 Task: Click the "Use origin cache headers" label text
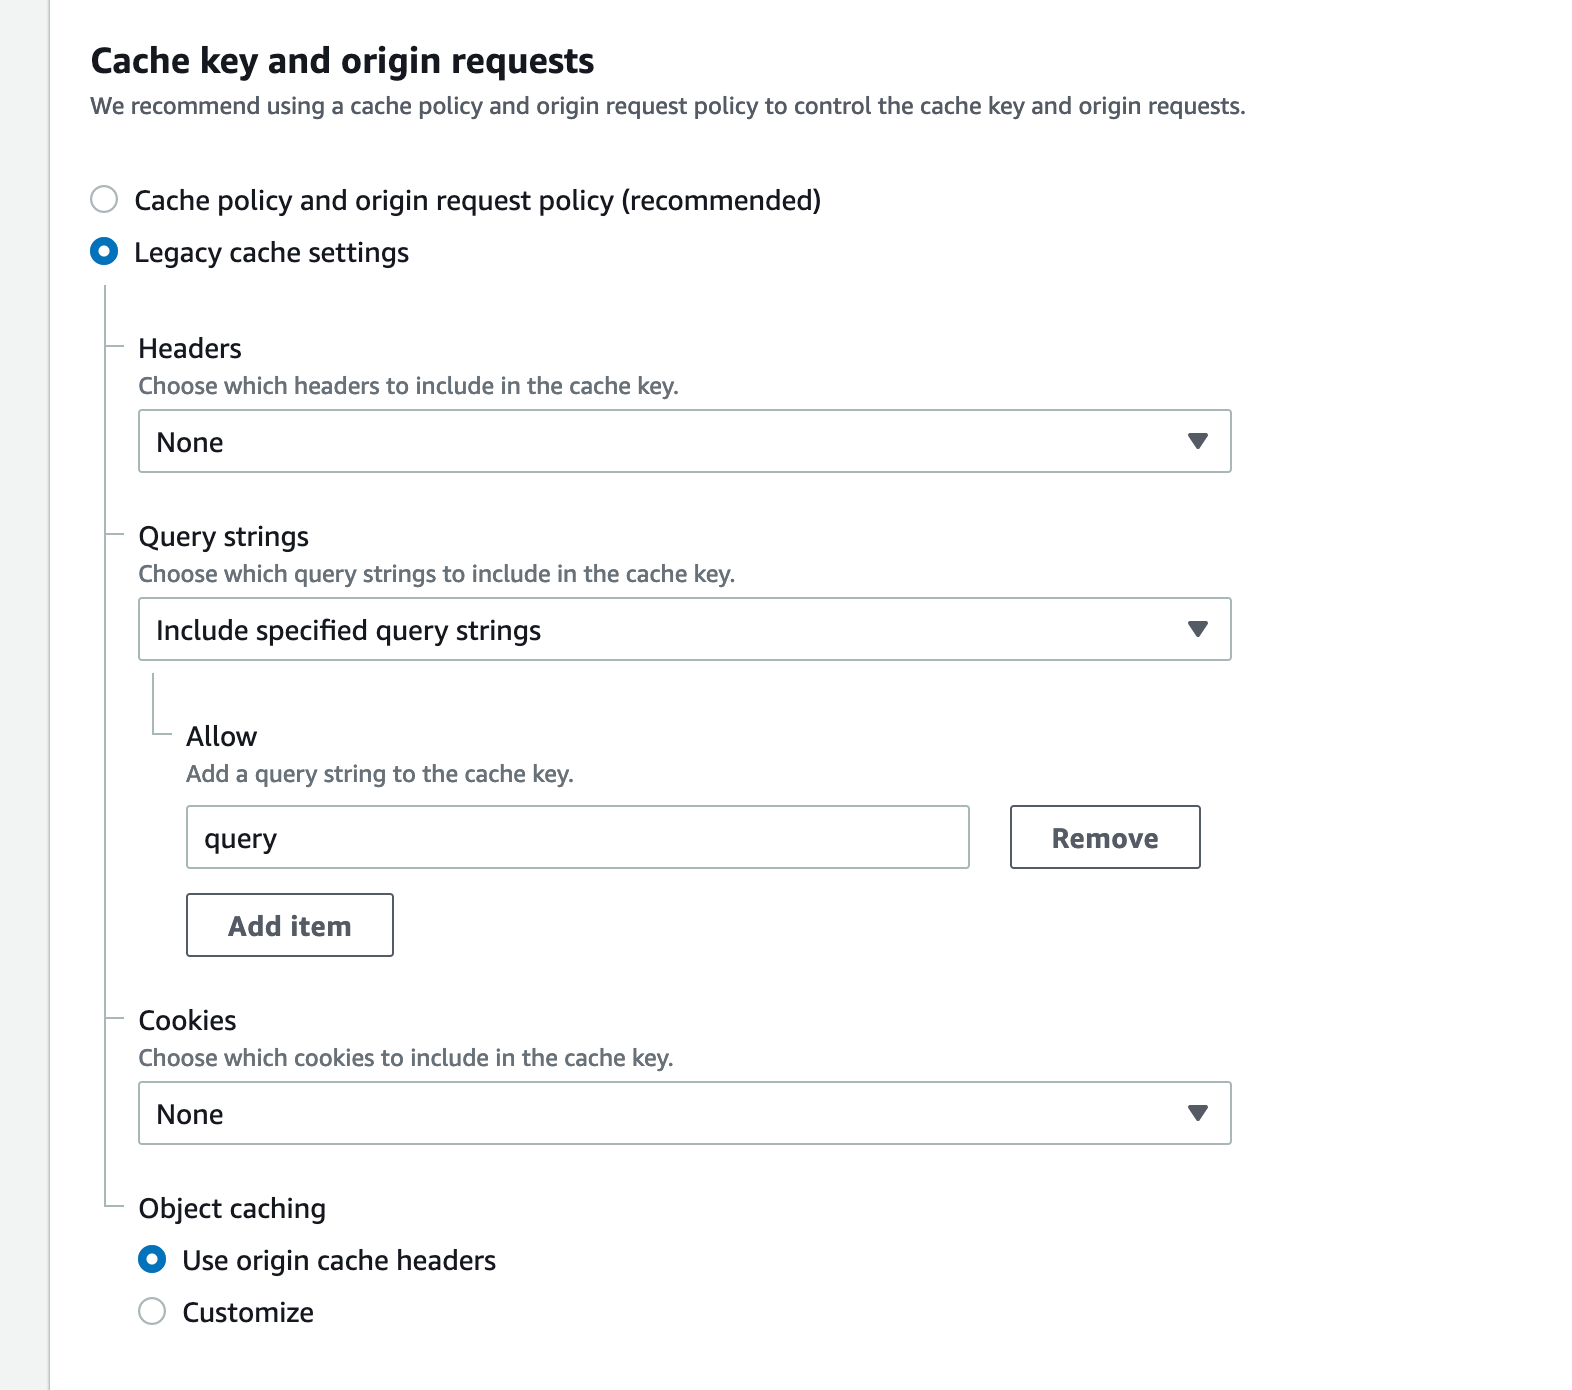(339, 1261)
